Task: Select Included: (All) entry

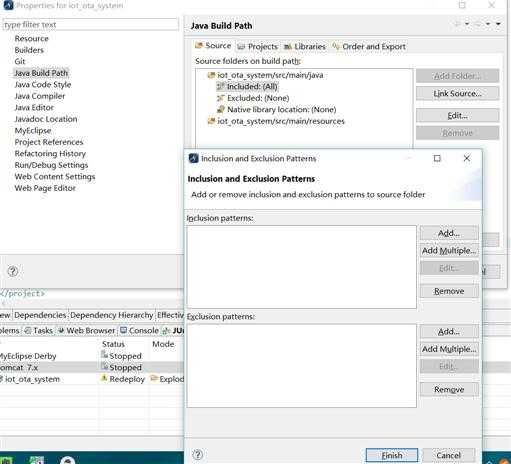Action: [x=247, y=87]
